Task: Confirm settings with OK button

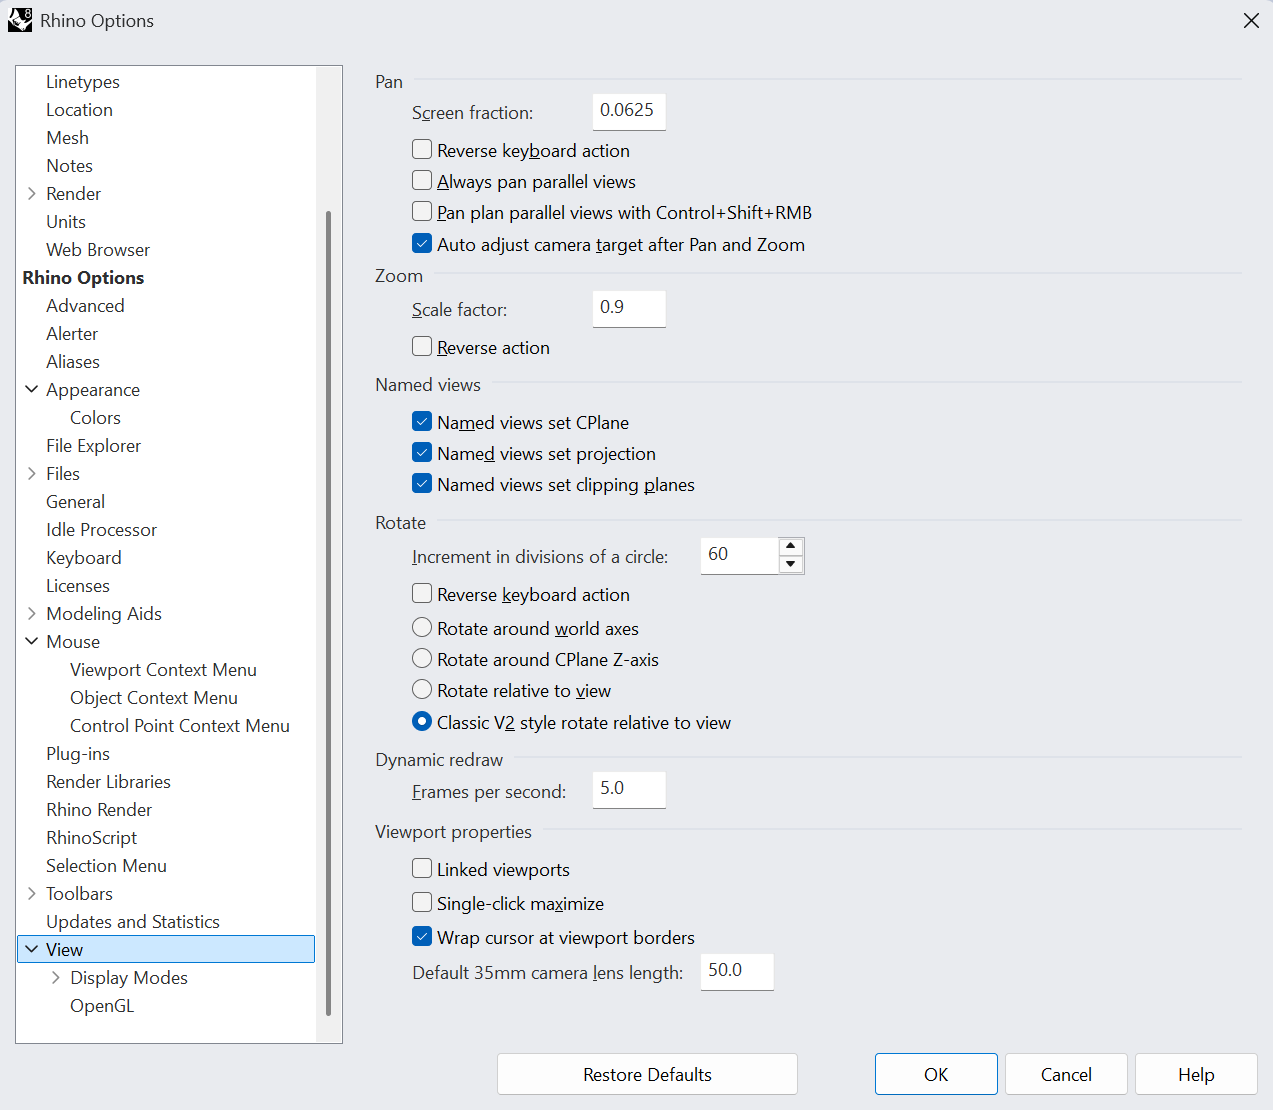Action: click(936, 1074)
